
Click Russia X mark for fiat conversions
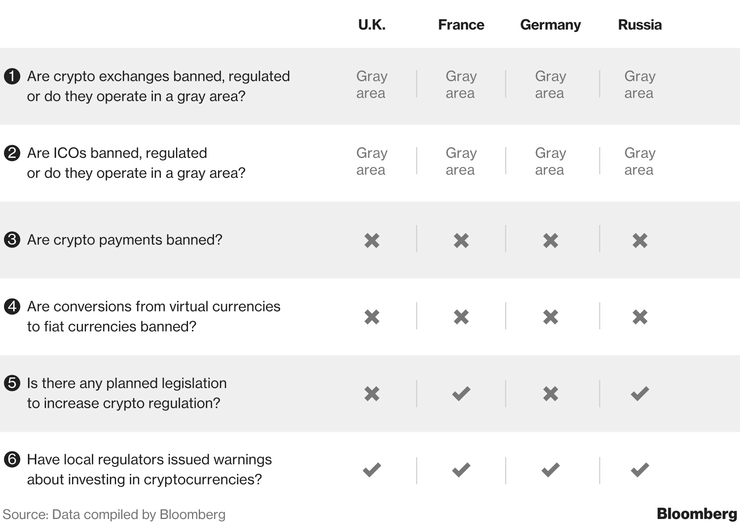tap(640, 317)
